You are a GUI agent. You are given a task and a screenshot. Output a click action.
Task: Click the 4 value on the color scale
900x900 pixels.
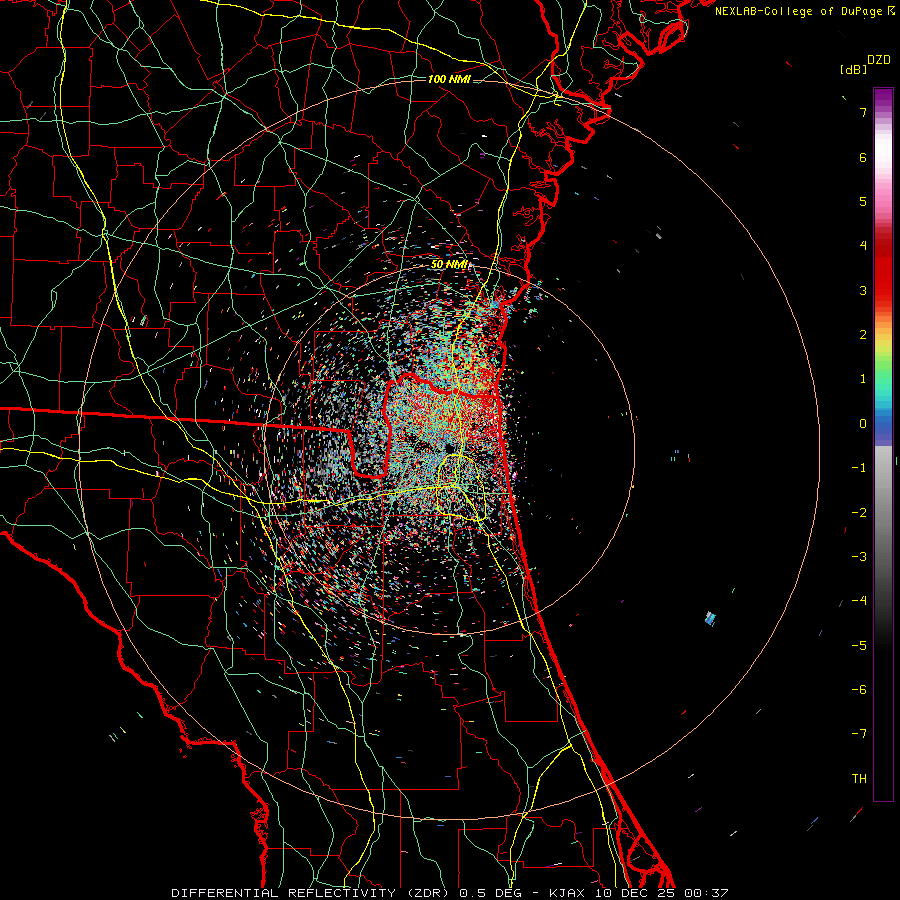point(863,246)
